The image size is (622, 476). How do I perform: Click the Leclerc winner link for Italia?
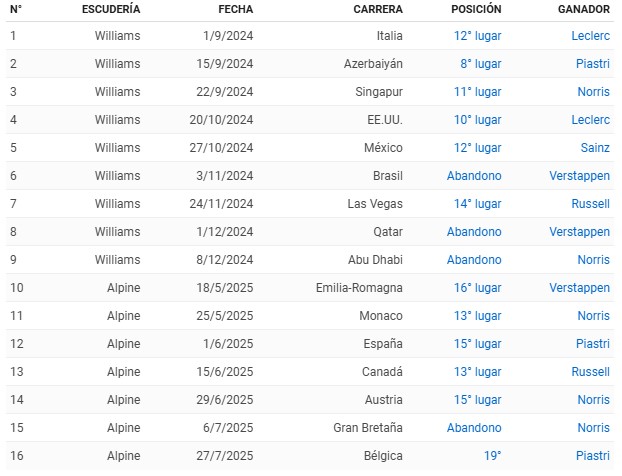point(590,36)
